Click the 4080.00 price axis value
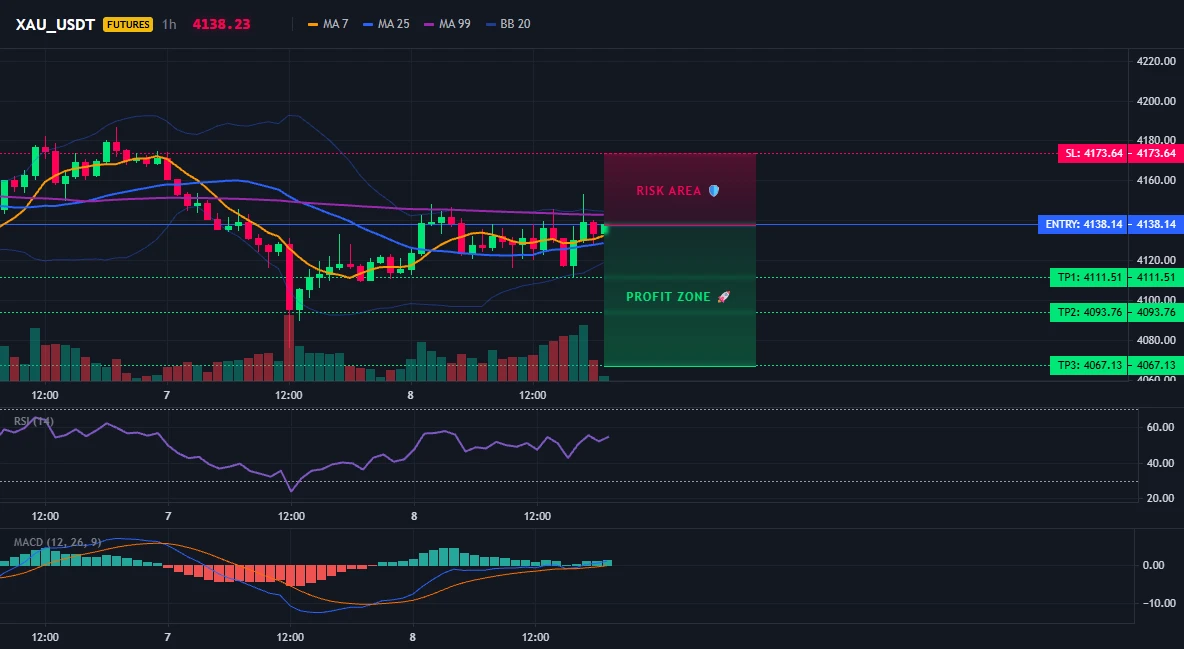 1156,340
